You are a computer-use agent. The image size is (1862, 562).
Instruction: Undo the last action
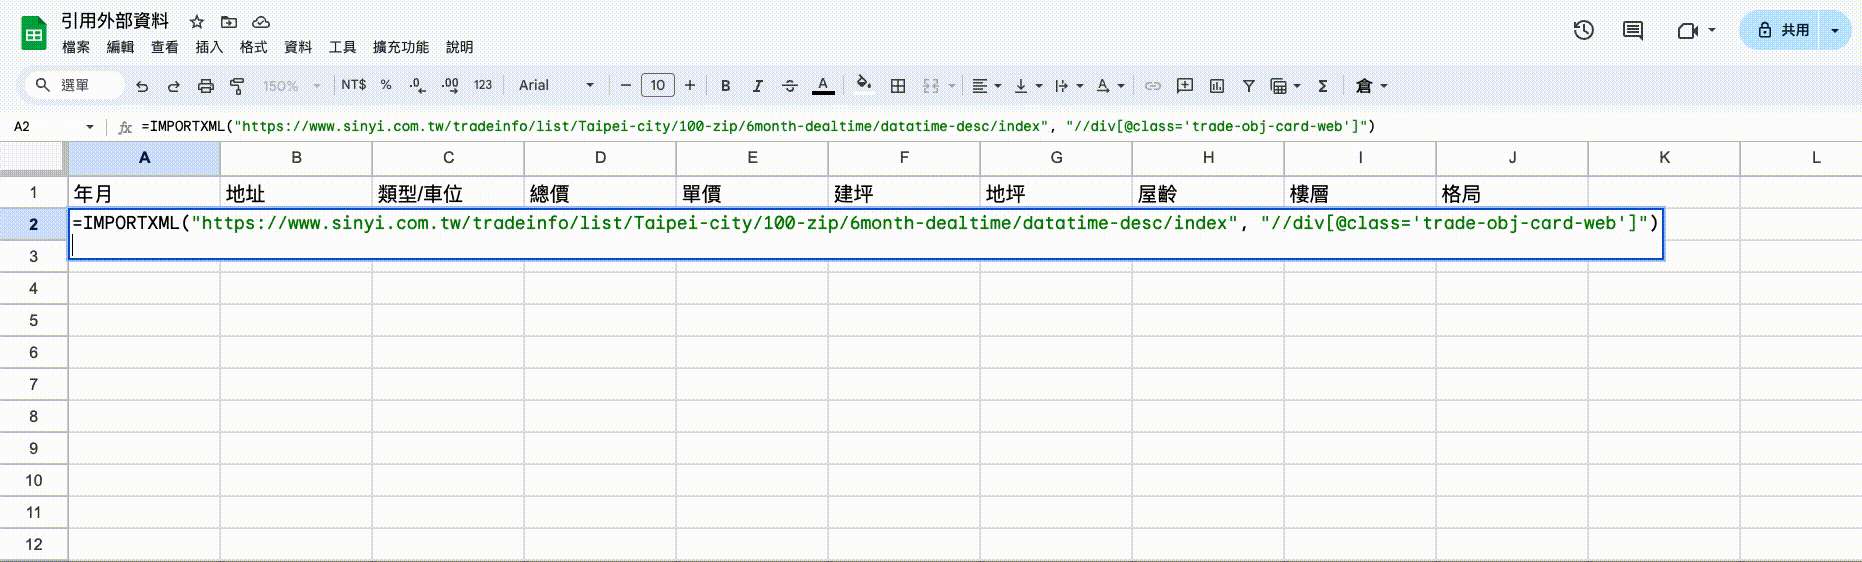(142, 86)
